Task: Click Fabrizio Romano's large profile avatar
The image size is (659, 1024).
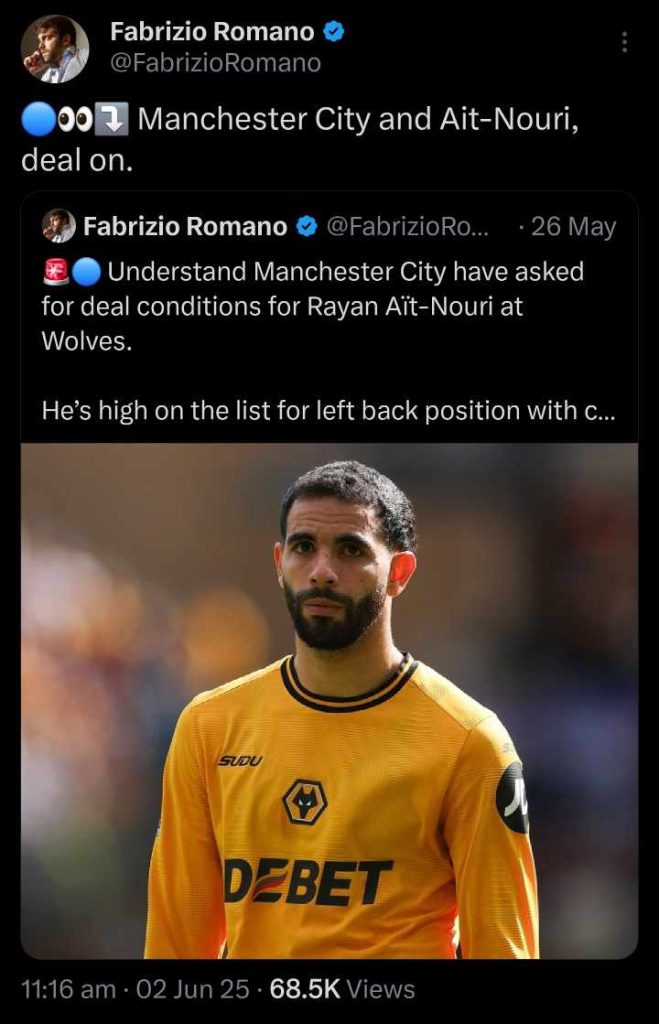Action: [x=55, y=49]
